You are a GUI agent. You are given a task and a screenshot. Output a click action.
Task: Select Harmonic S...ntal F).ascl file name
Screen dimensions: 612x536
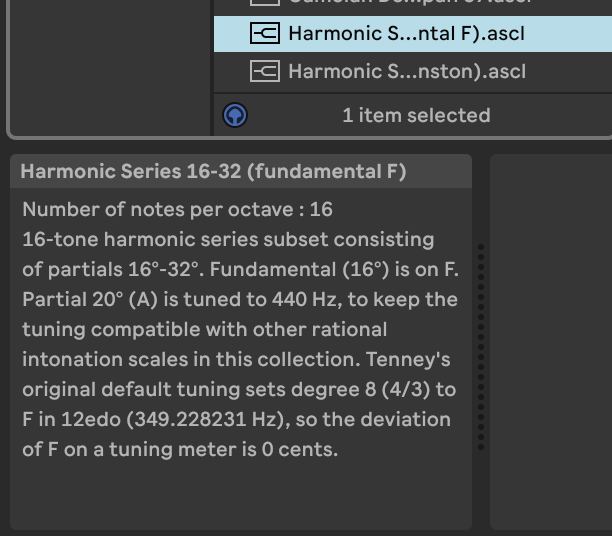[406, 33]
